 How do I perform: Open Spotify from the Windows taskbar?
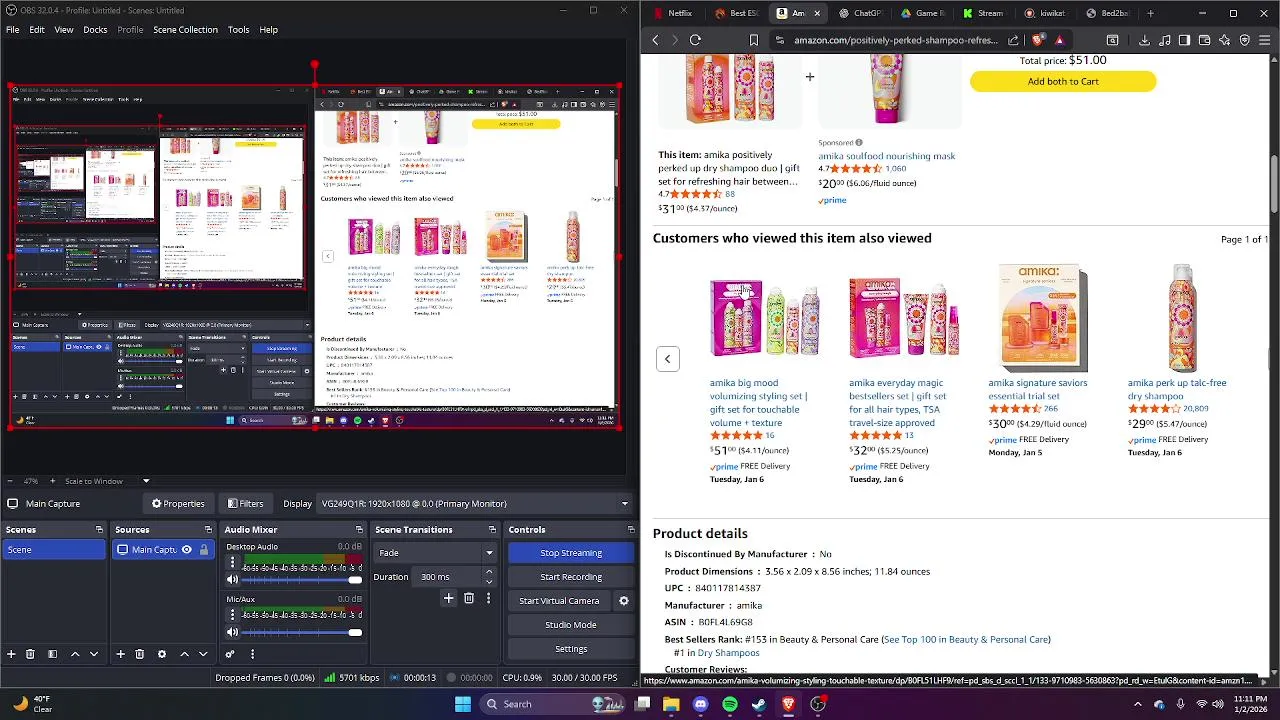(x=730, y=704)
